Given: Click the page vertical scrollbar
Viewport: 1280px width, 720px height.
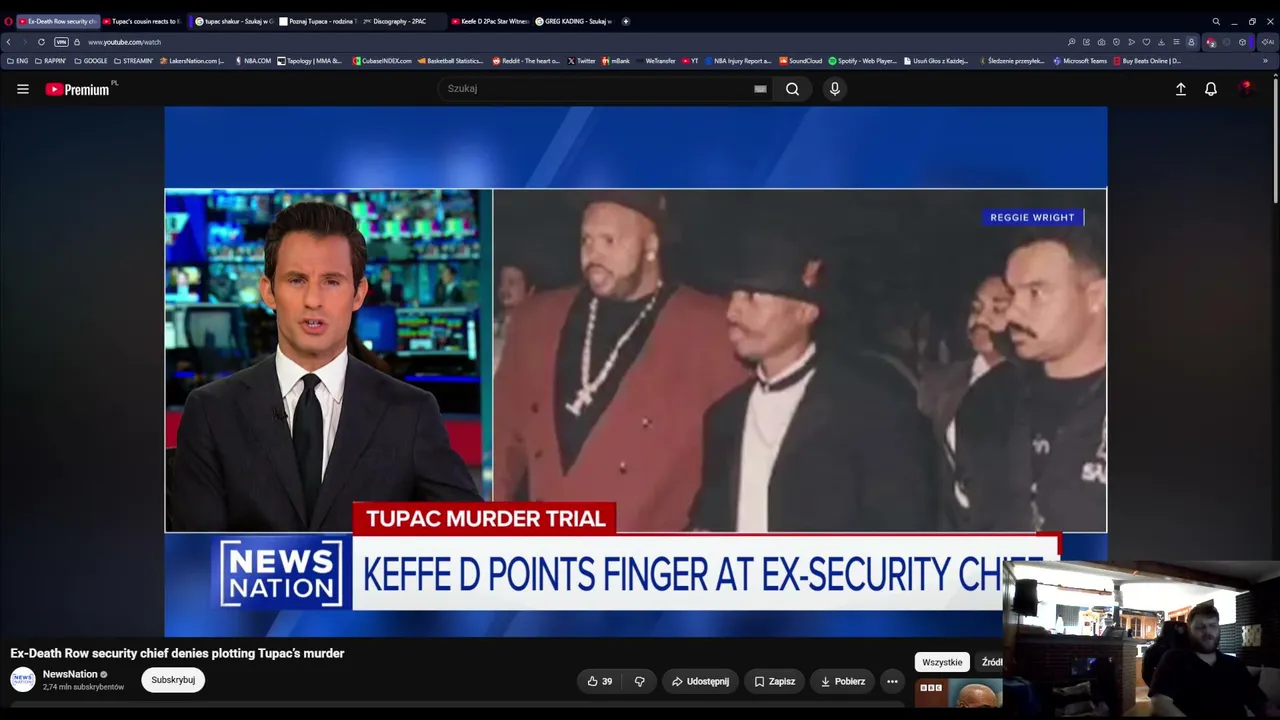Looking at the screenshot, I should pos(1276,140).
